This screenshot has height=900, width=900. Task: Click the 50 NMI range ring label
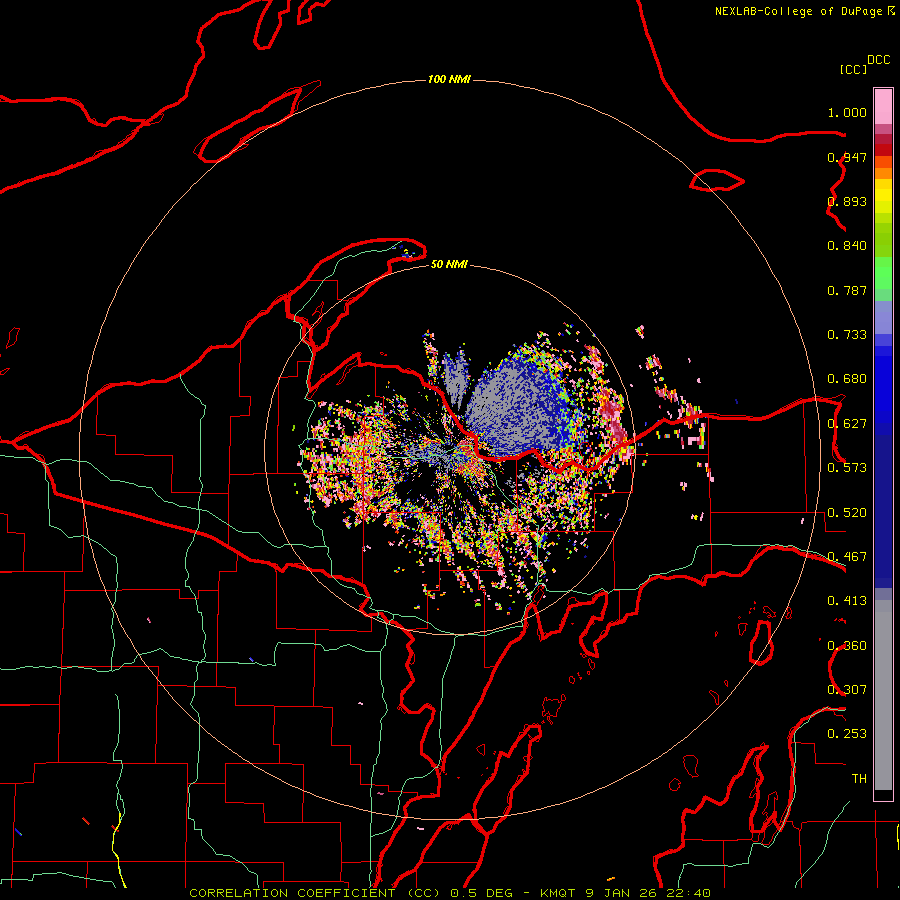coord(449,265)
